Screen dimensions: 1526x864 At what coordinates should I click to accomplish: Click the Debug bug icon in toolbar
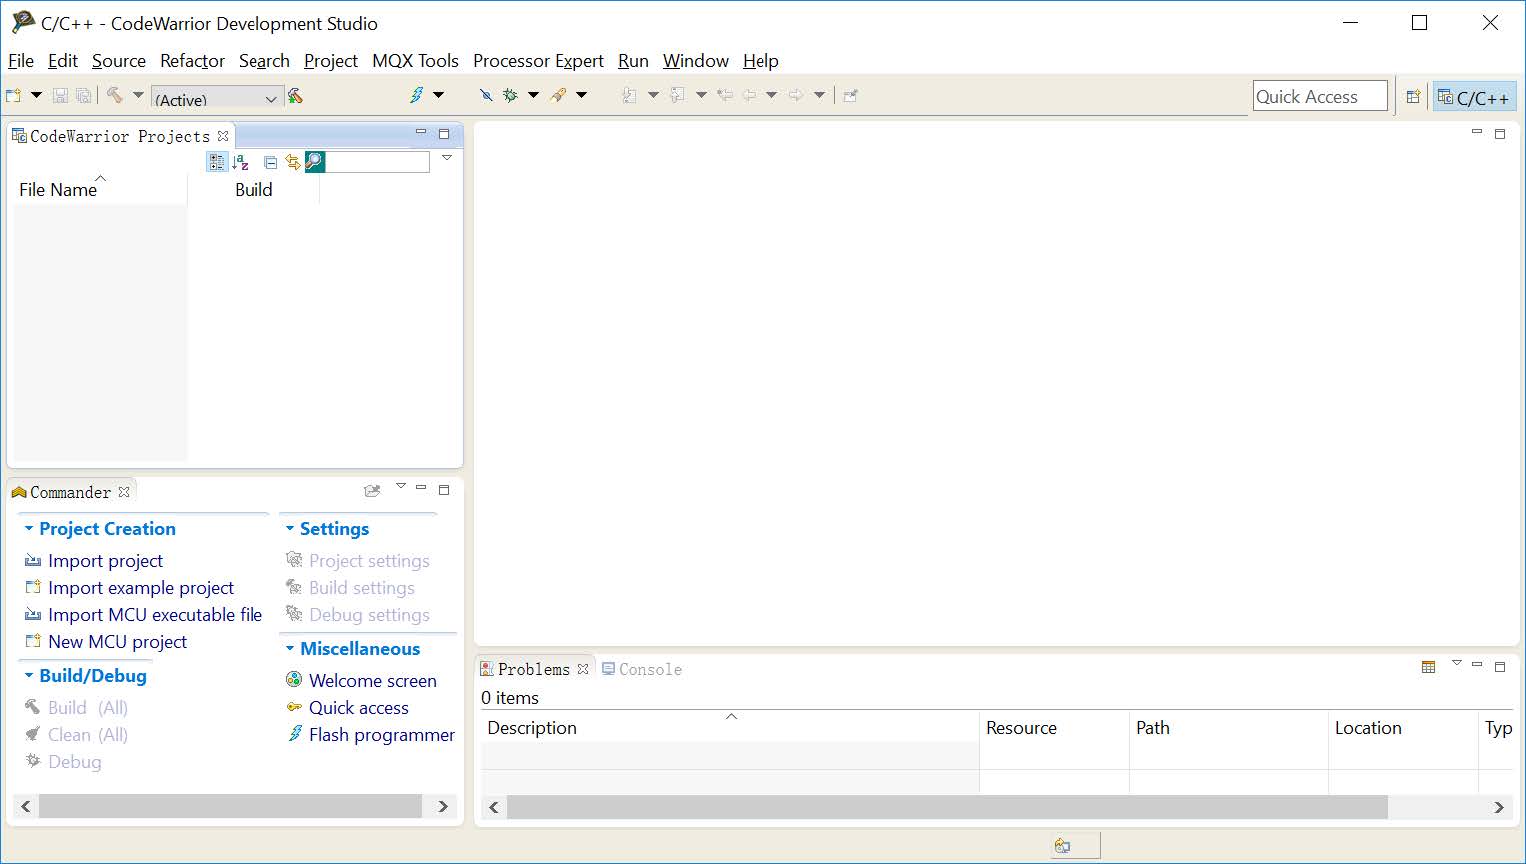tap(510, 95)
